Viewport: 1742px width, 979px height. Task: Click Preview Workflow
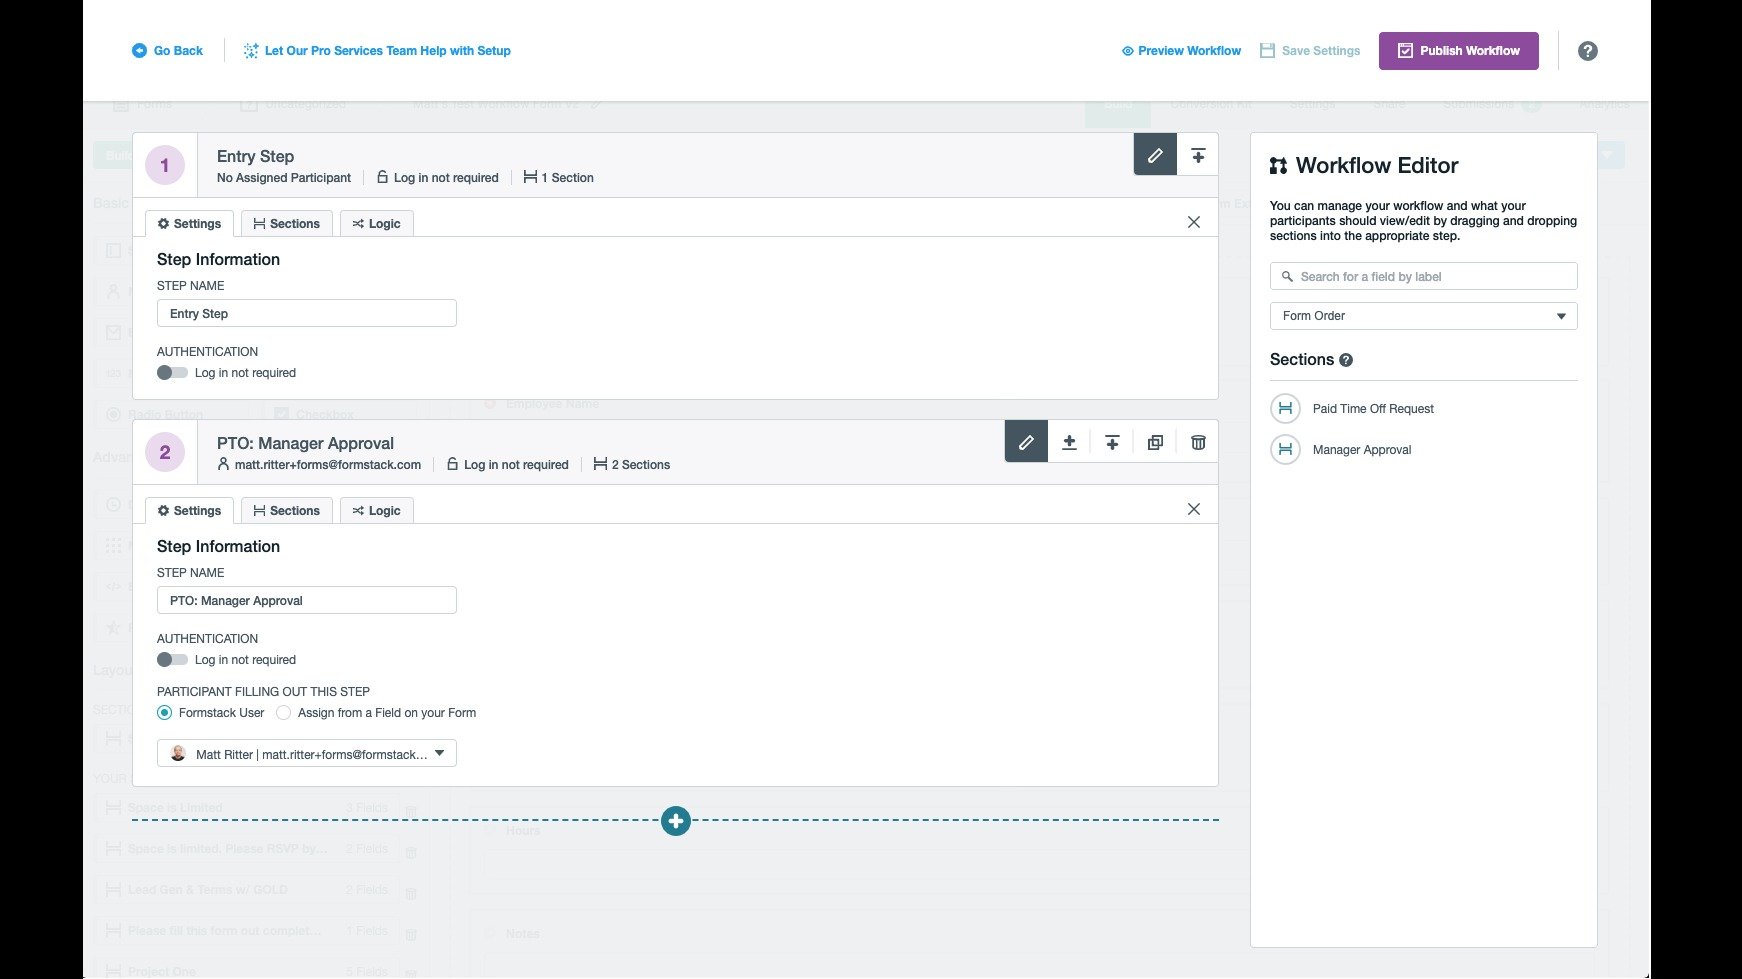click(x=1180, y=50)
